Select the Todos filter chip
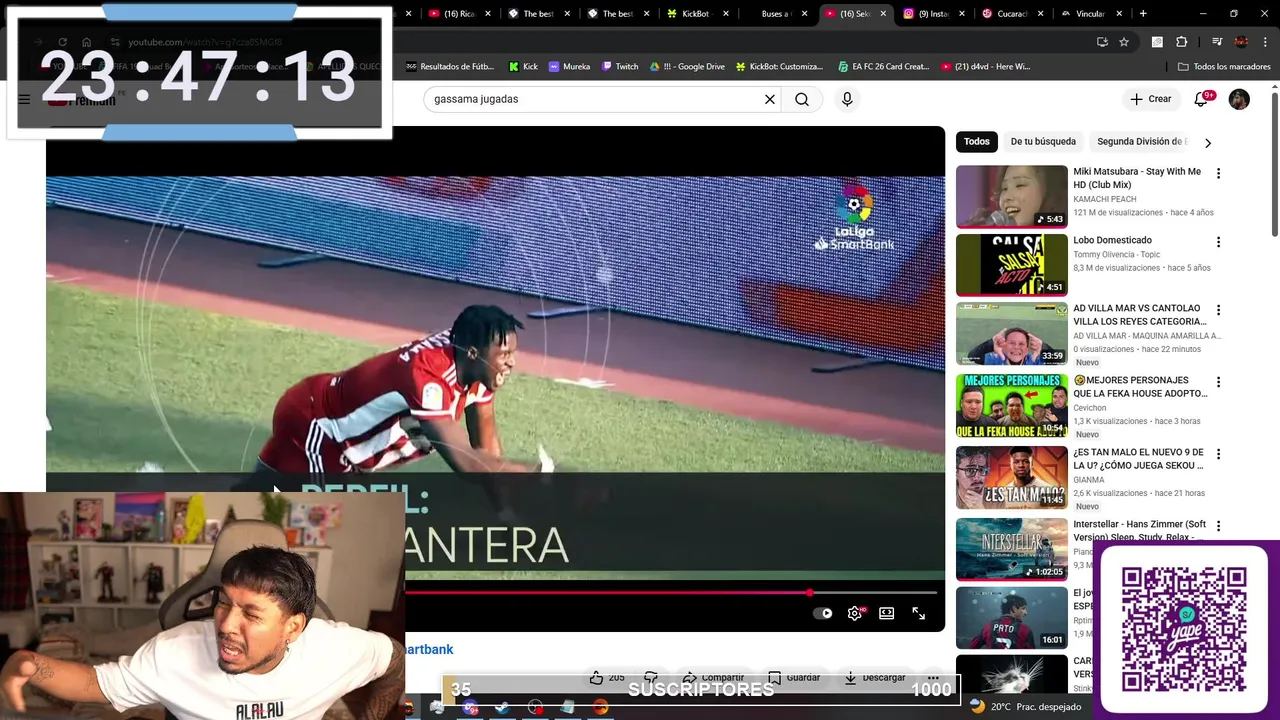This screenshot has height=720, width=1280. [977, 142]
